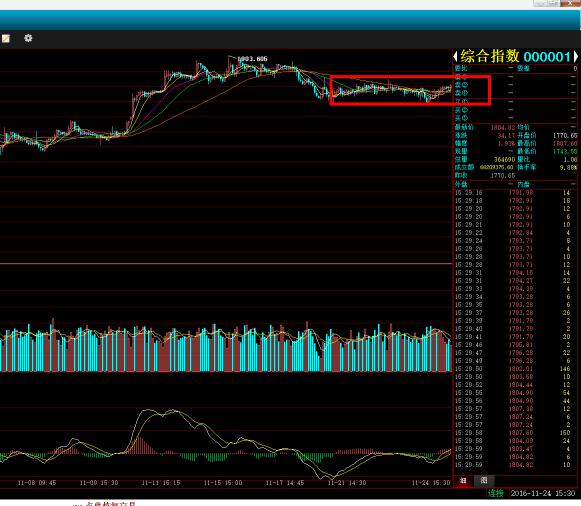
Task: Click the 外盘 column header
Action: click(461, 184)
